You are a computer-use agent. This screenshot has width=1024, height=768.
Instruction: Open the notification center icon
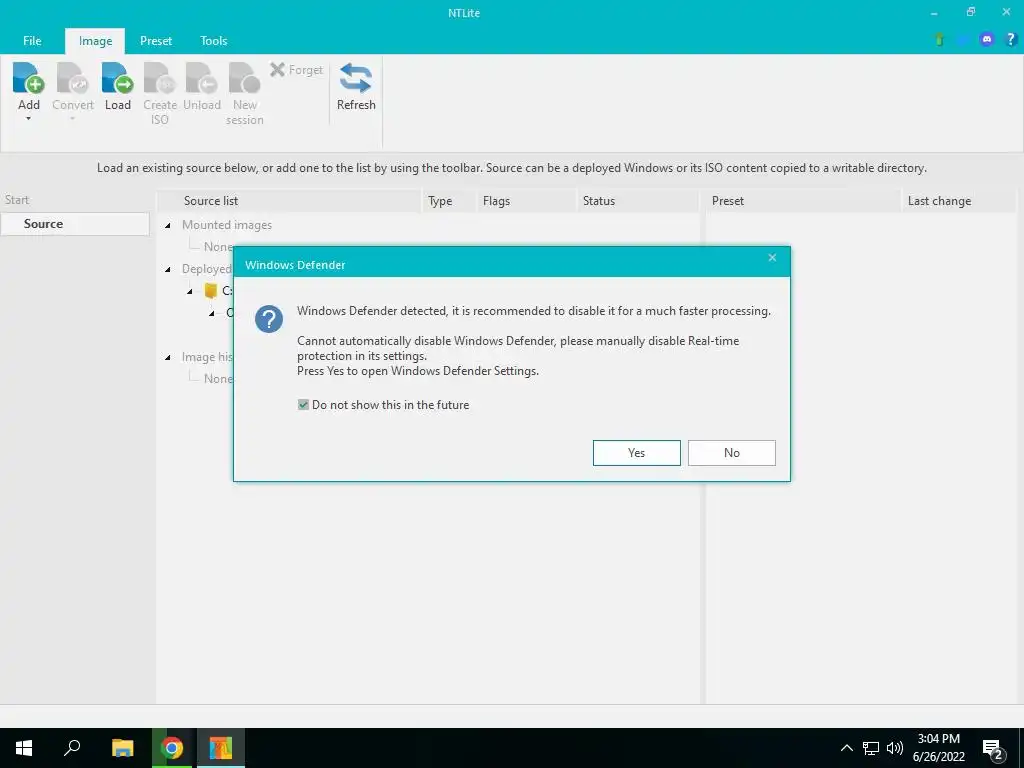[993, 750]
